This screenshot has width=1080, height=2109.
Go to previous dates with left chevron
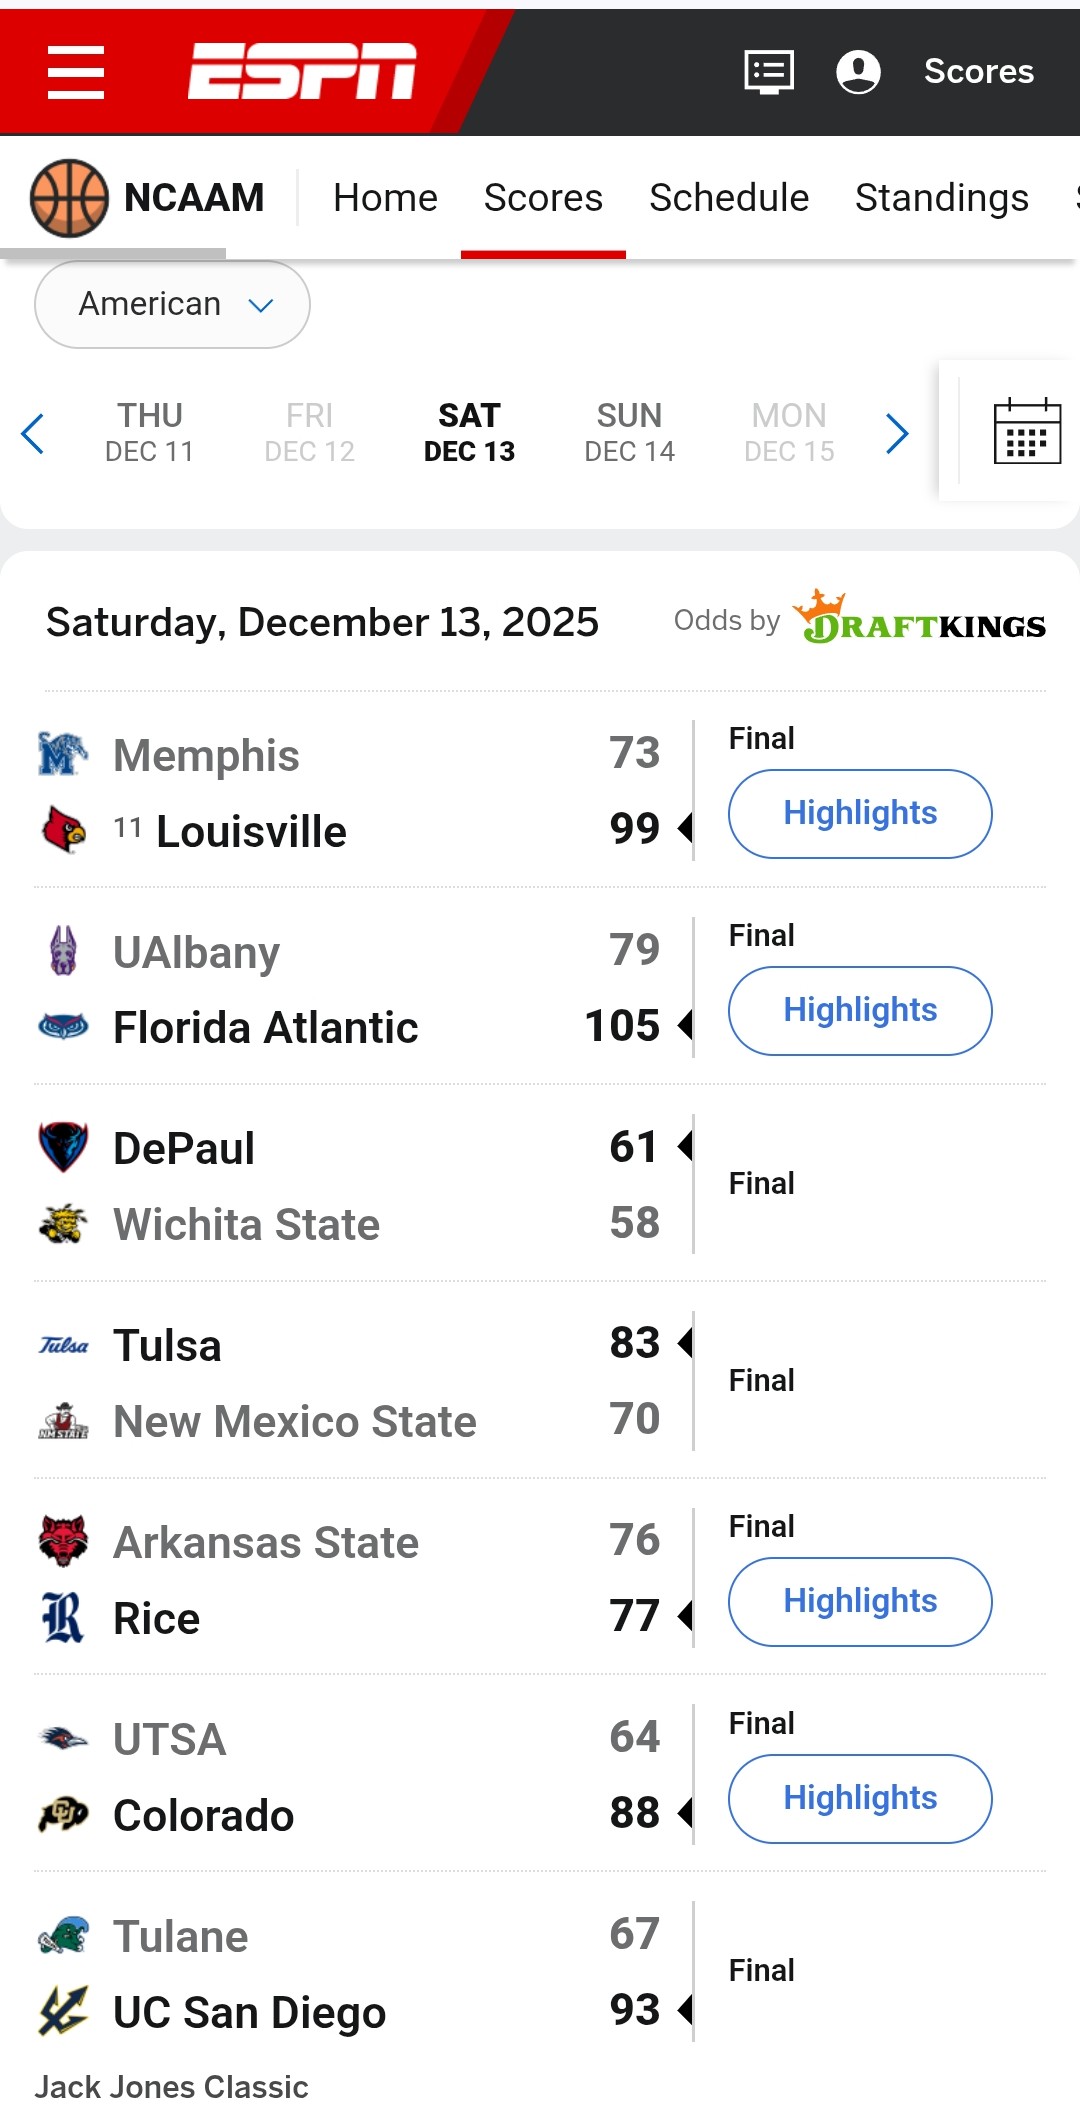tap(33, 433)
